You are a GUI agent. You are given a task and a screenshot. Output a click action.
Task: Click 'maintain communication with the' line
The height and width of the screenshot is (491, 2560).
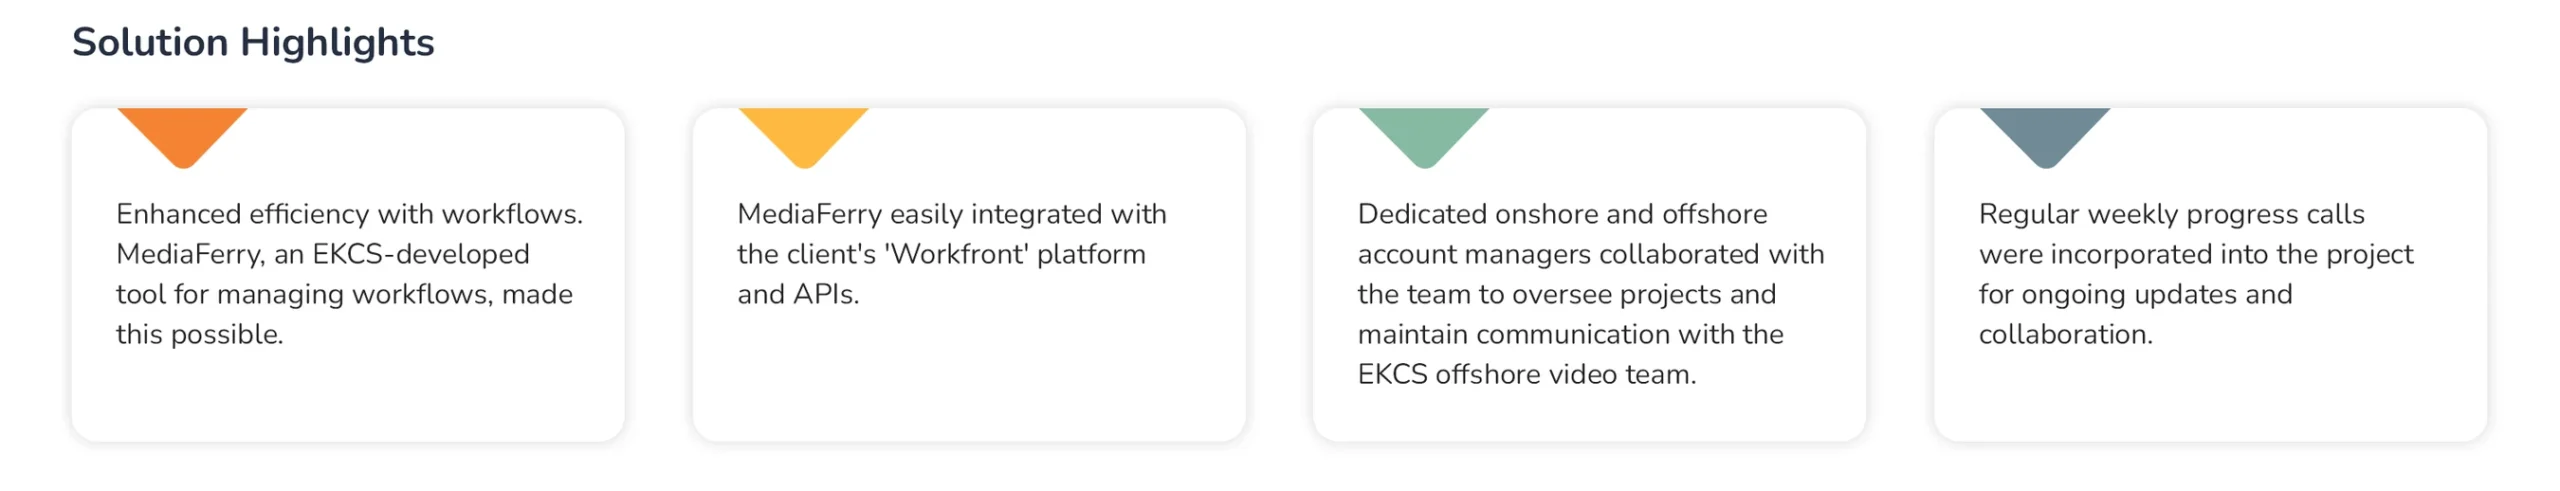[x=1570, y=334]
